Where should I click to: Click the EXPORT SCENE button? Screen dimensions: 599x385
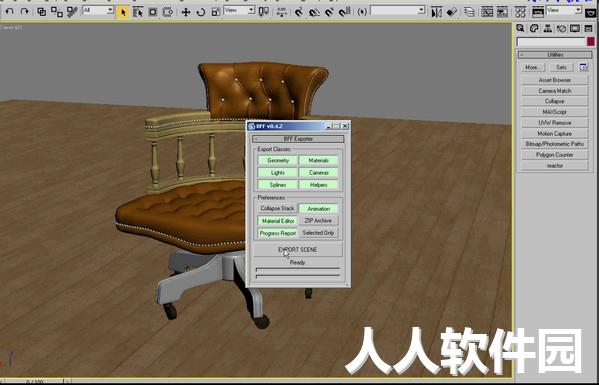click(298, 250)
